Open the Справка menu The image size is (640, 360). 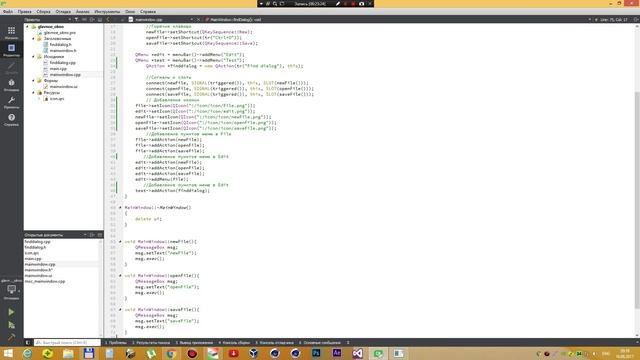[148, 12]
